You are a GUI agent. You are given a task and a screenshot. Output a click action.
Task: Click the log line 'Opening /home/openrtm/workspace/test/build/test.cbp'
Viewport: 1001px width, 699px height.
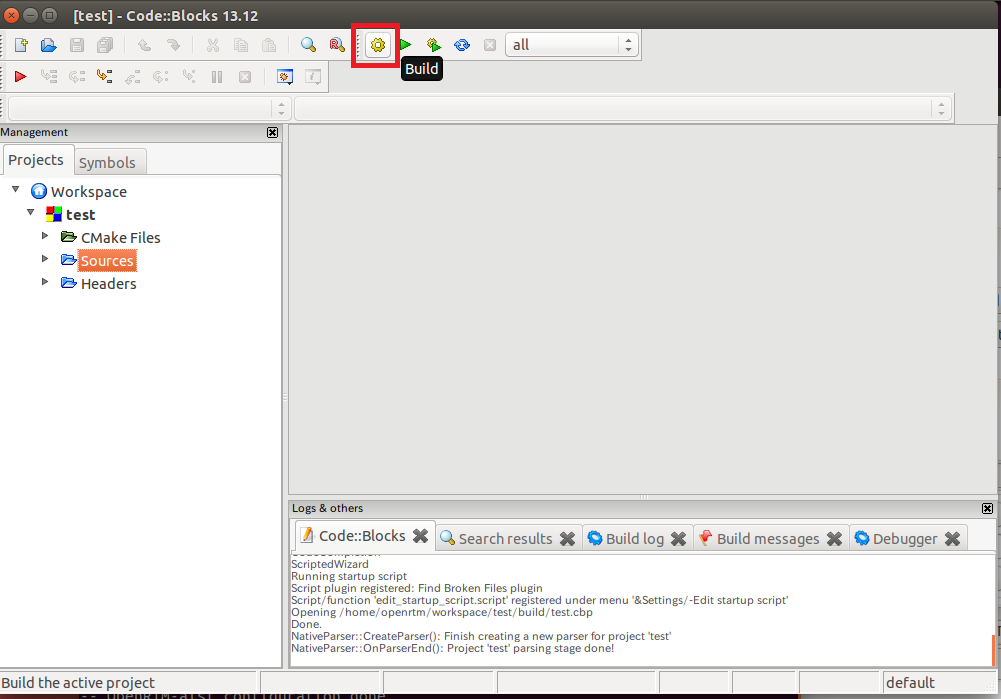[442, 612]
